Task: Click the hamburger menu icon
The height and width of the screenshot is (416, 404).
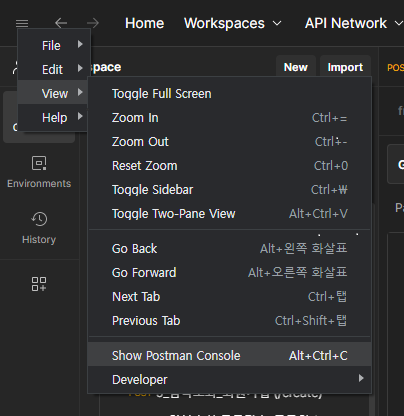Action: pyautogui.click(x=22, y=23)
